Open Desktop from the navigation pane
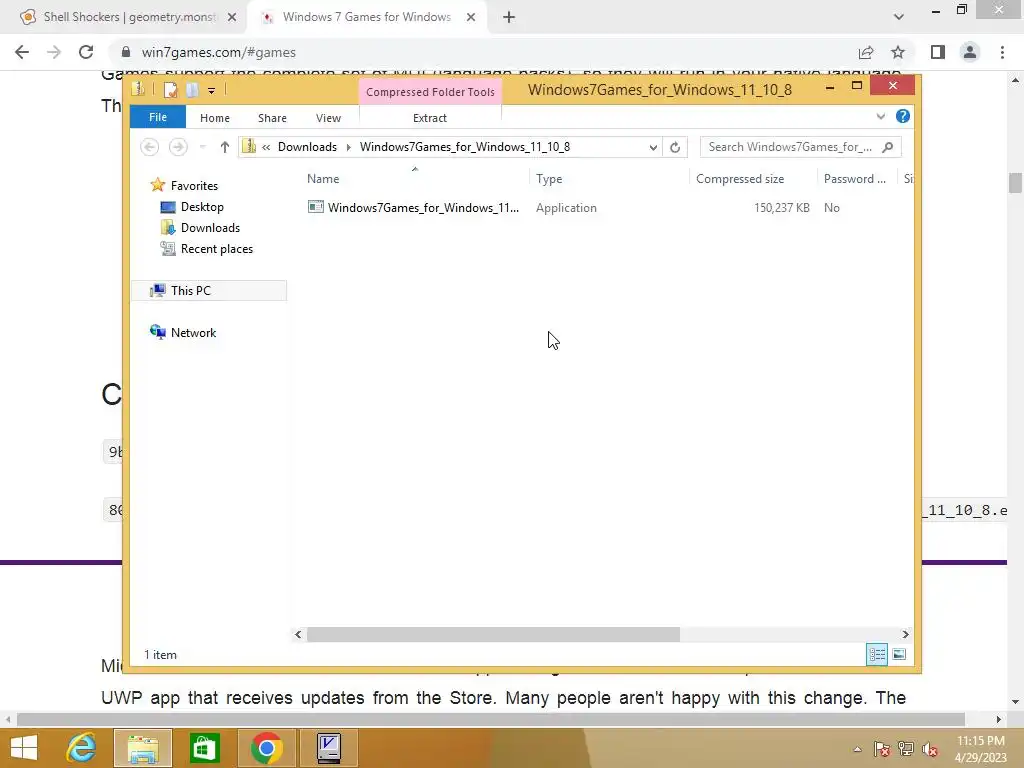 pos(202,207)
